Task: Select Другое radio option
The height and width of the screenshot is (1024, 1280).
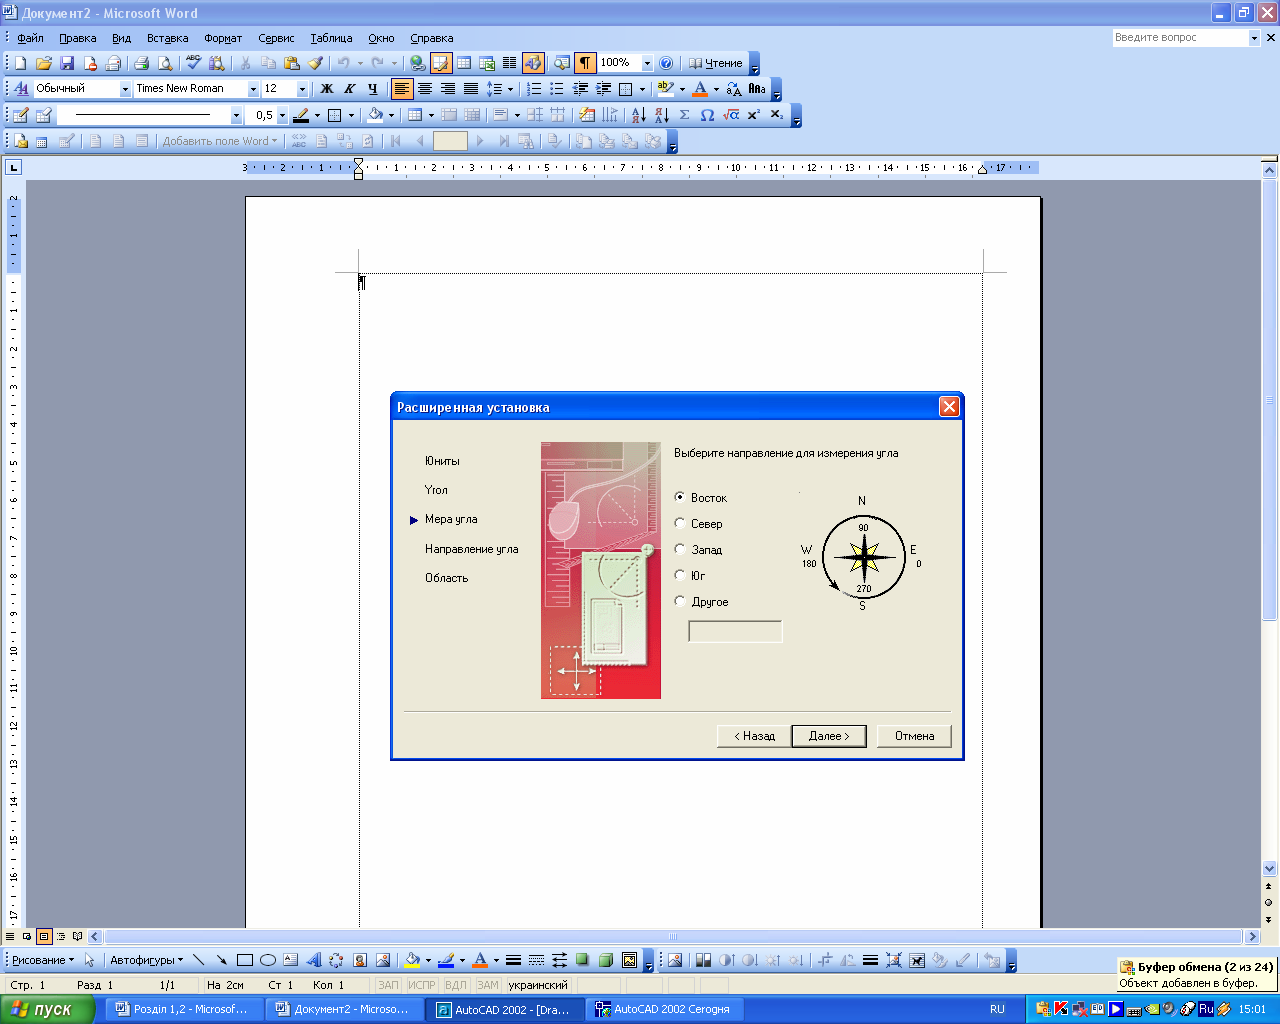Action: click(680, 601)
